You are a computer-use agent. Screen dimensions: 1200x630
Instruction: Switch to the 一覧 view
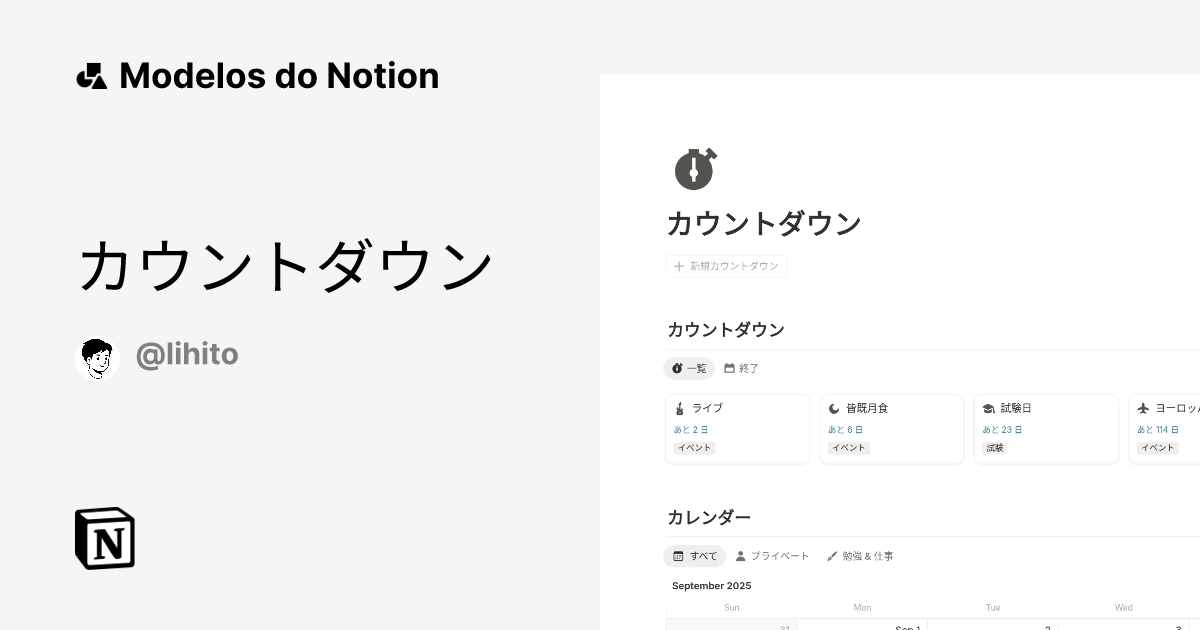click(688, 368)
